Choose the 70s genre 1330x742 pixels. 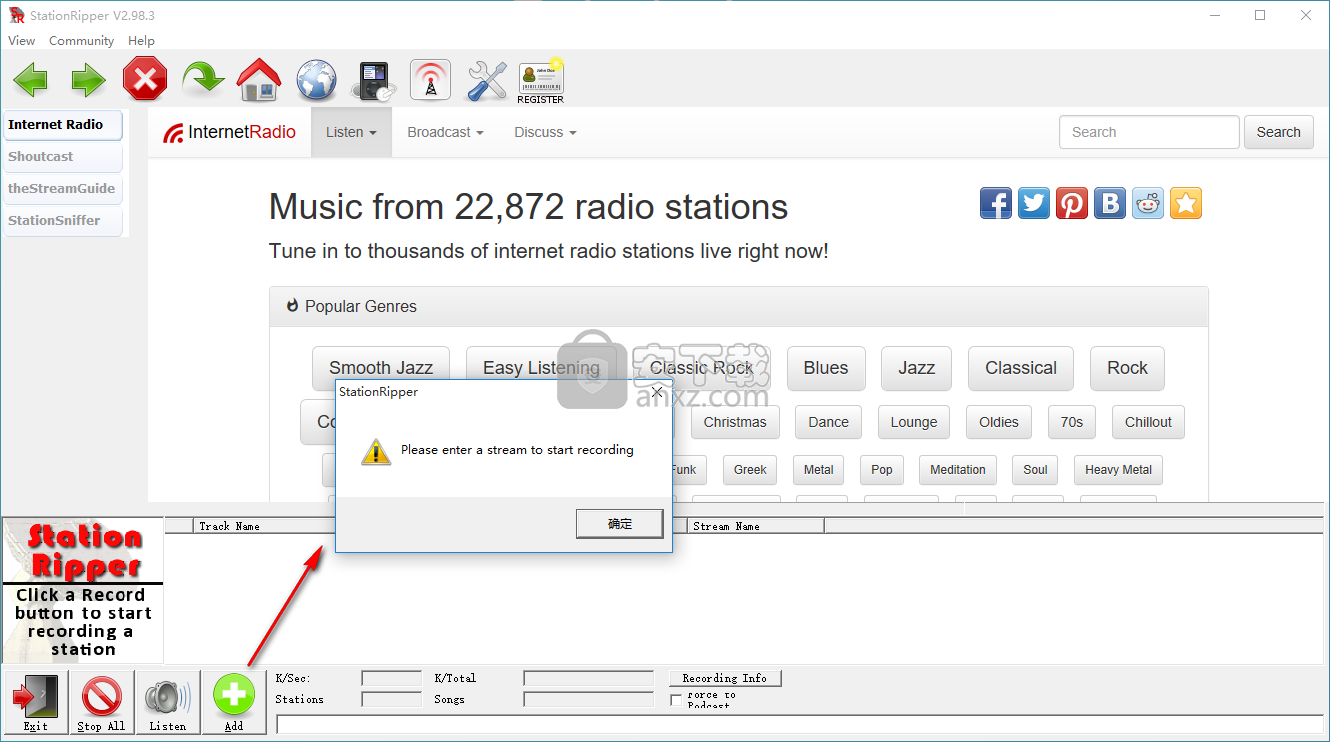(1072, 422)
